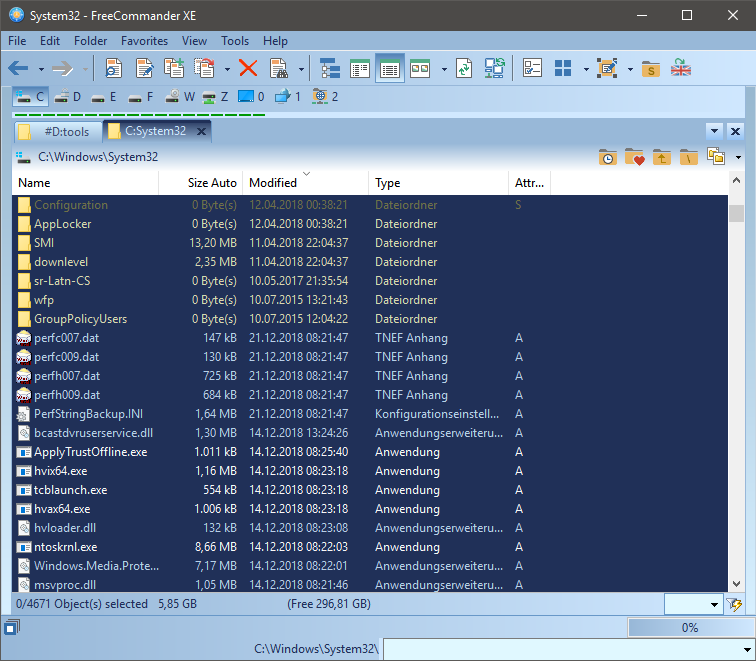Click the quick filter lightning icon
Viewport: 756px width, 661px height.
(734, 604)
